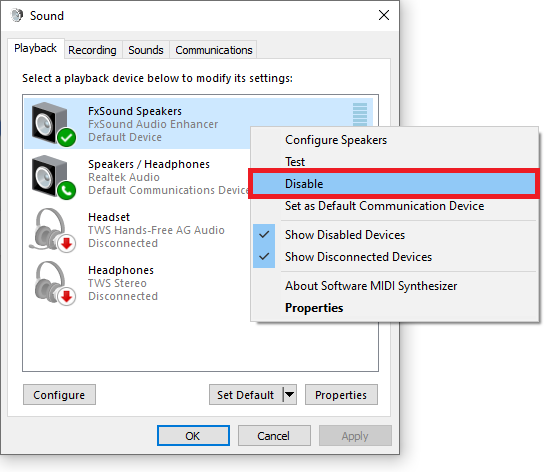Switch to the Sounds tab
The width and height of the screenshot is (544, 472).
146,50
